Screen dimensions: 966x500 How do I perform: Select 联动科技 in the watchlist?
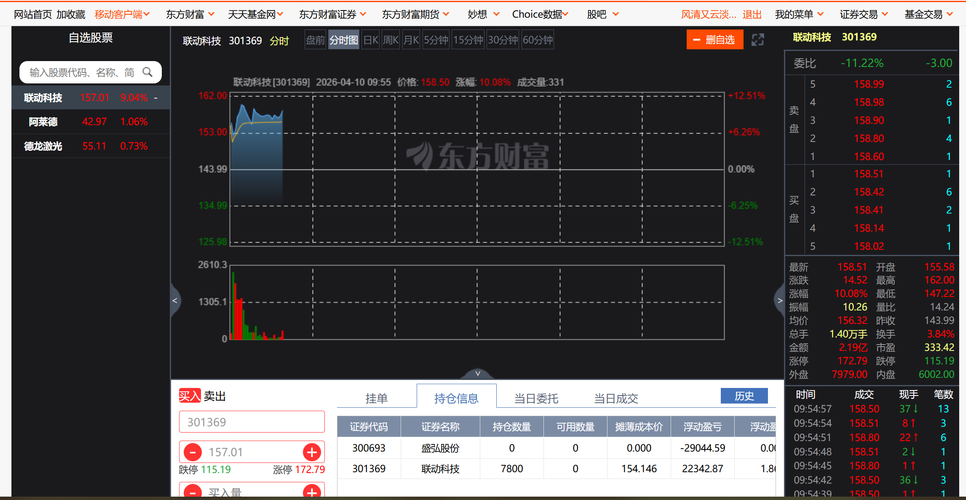click(91, 97)
